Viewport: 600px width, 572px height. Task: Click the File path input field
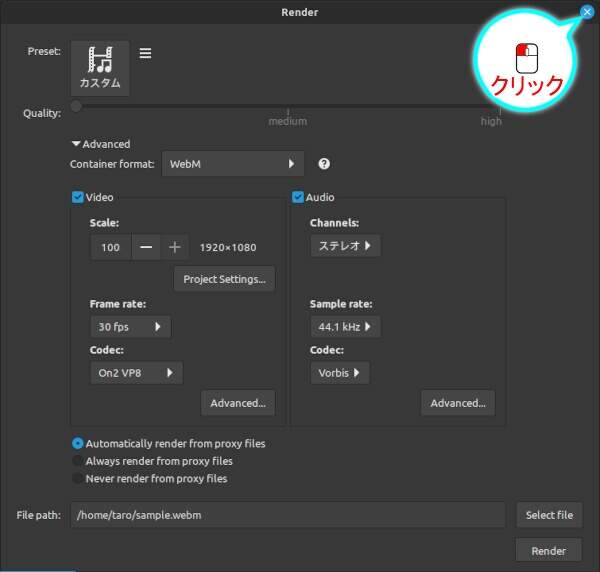(287, 515)
